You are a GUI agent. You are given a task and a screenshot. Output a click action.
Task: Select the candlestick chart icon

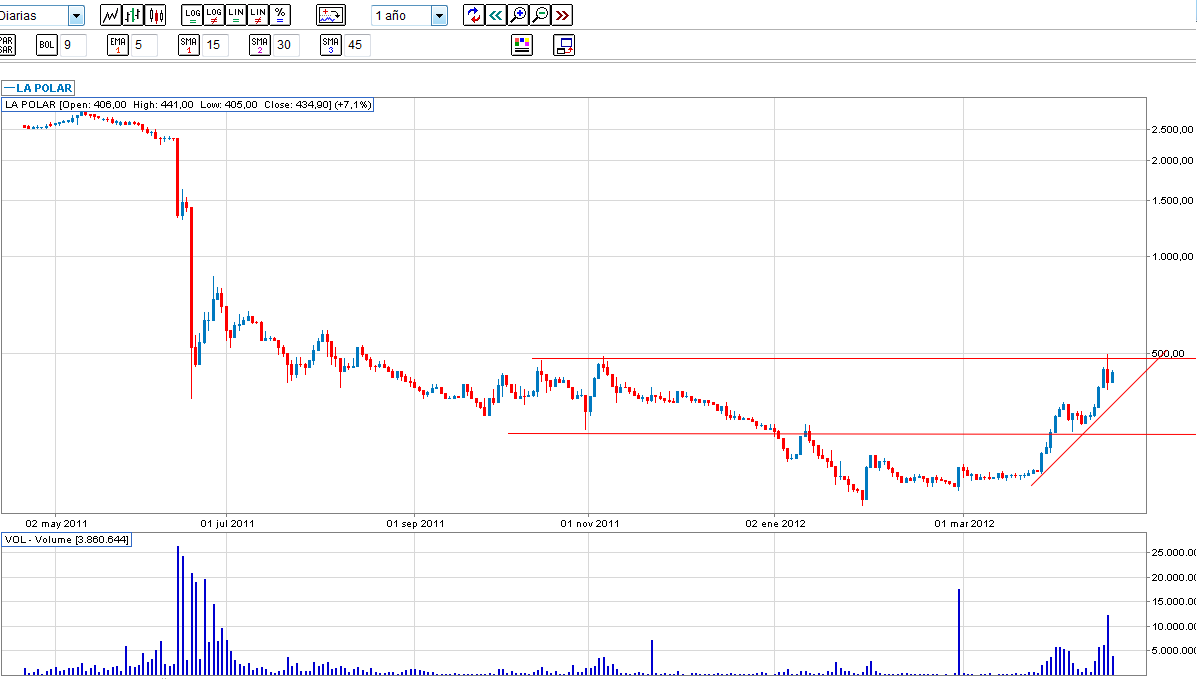[155, 15]
